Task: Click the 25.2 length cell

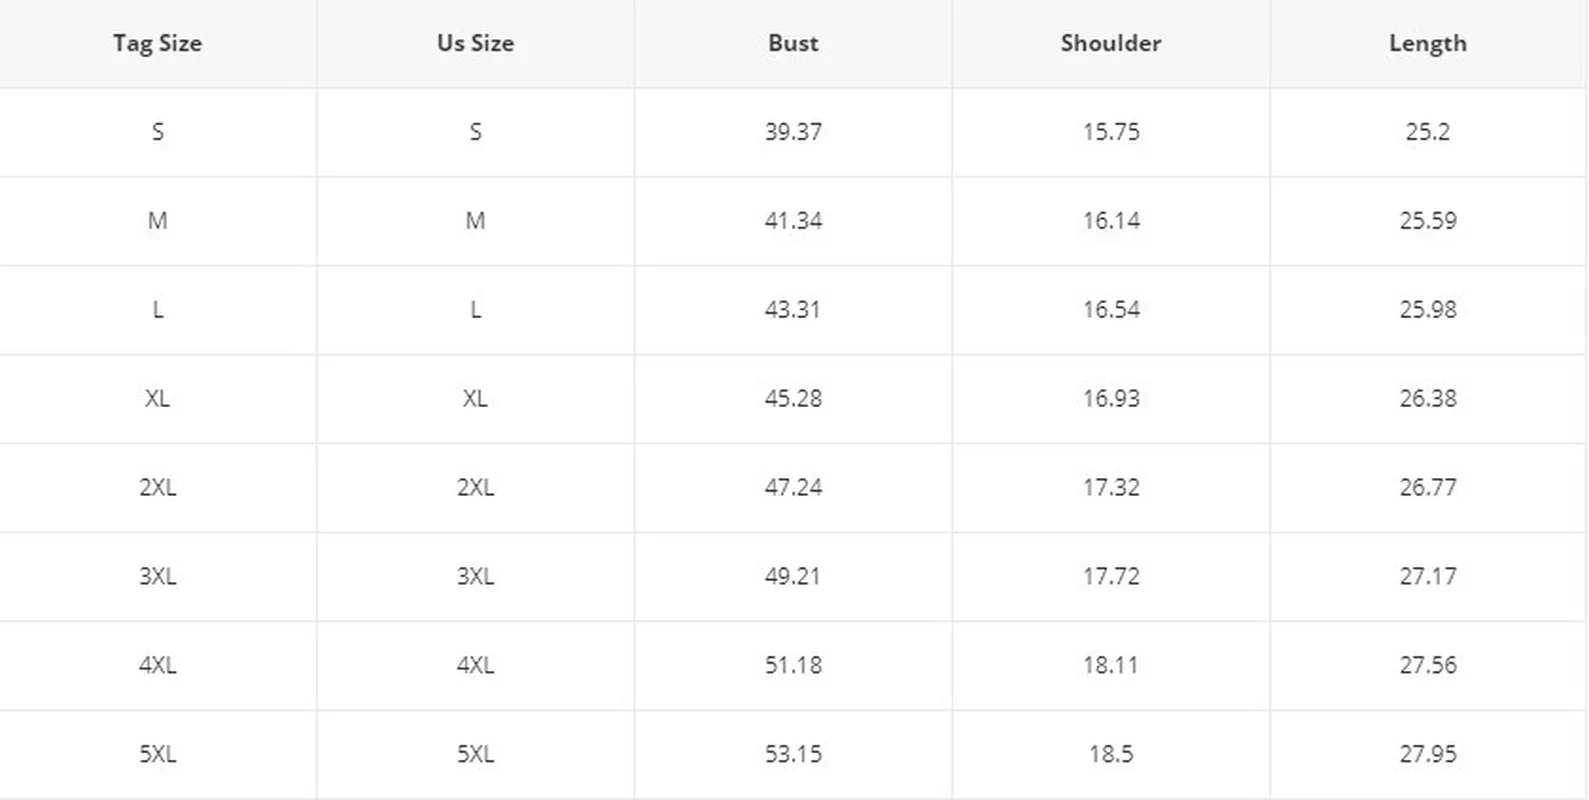Action: tap(1427, 132)
